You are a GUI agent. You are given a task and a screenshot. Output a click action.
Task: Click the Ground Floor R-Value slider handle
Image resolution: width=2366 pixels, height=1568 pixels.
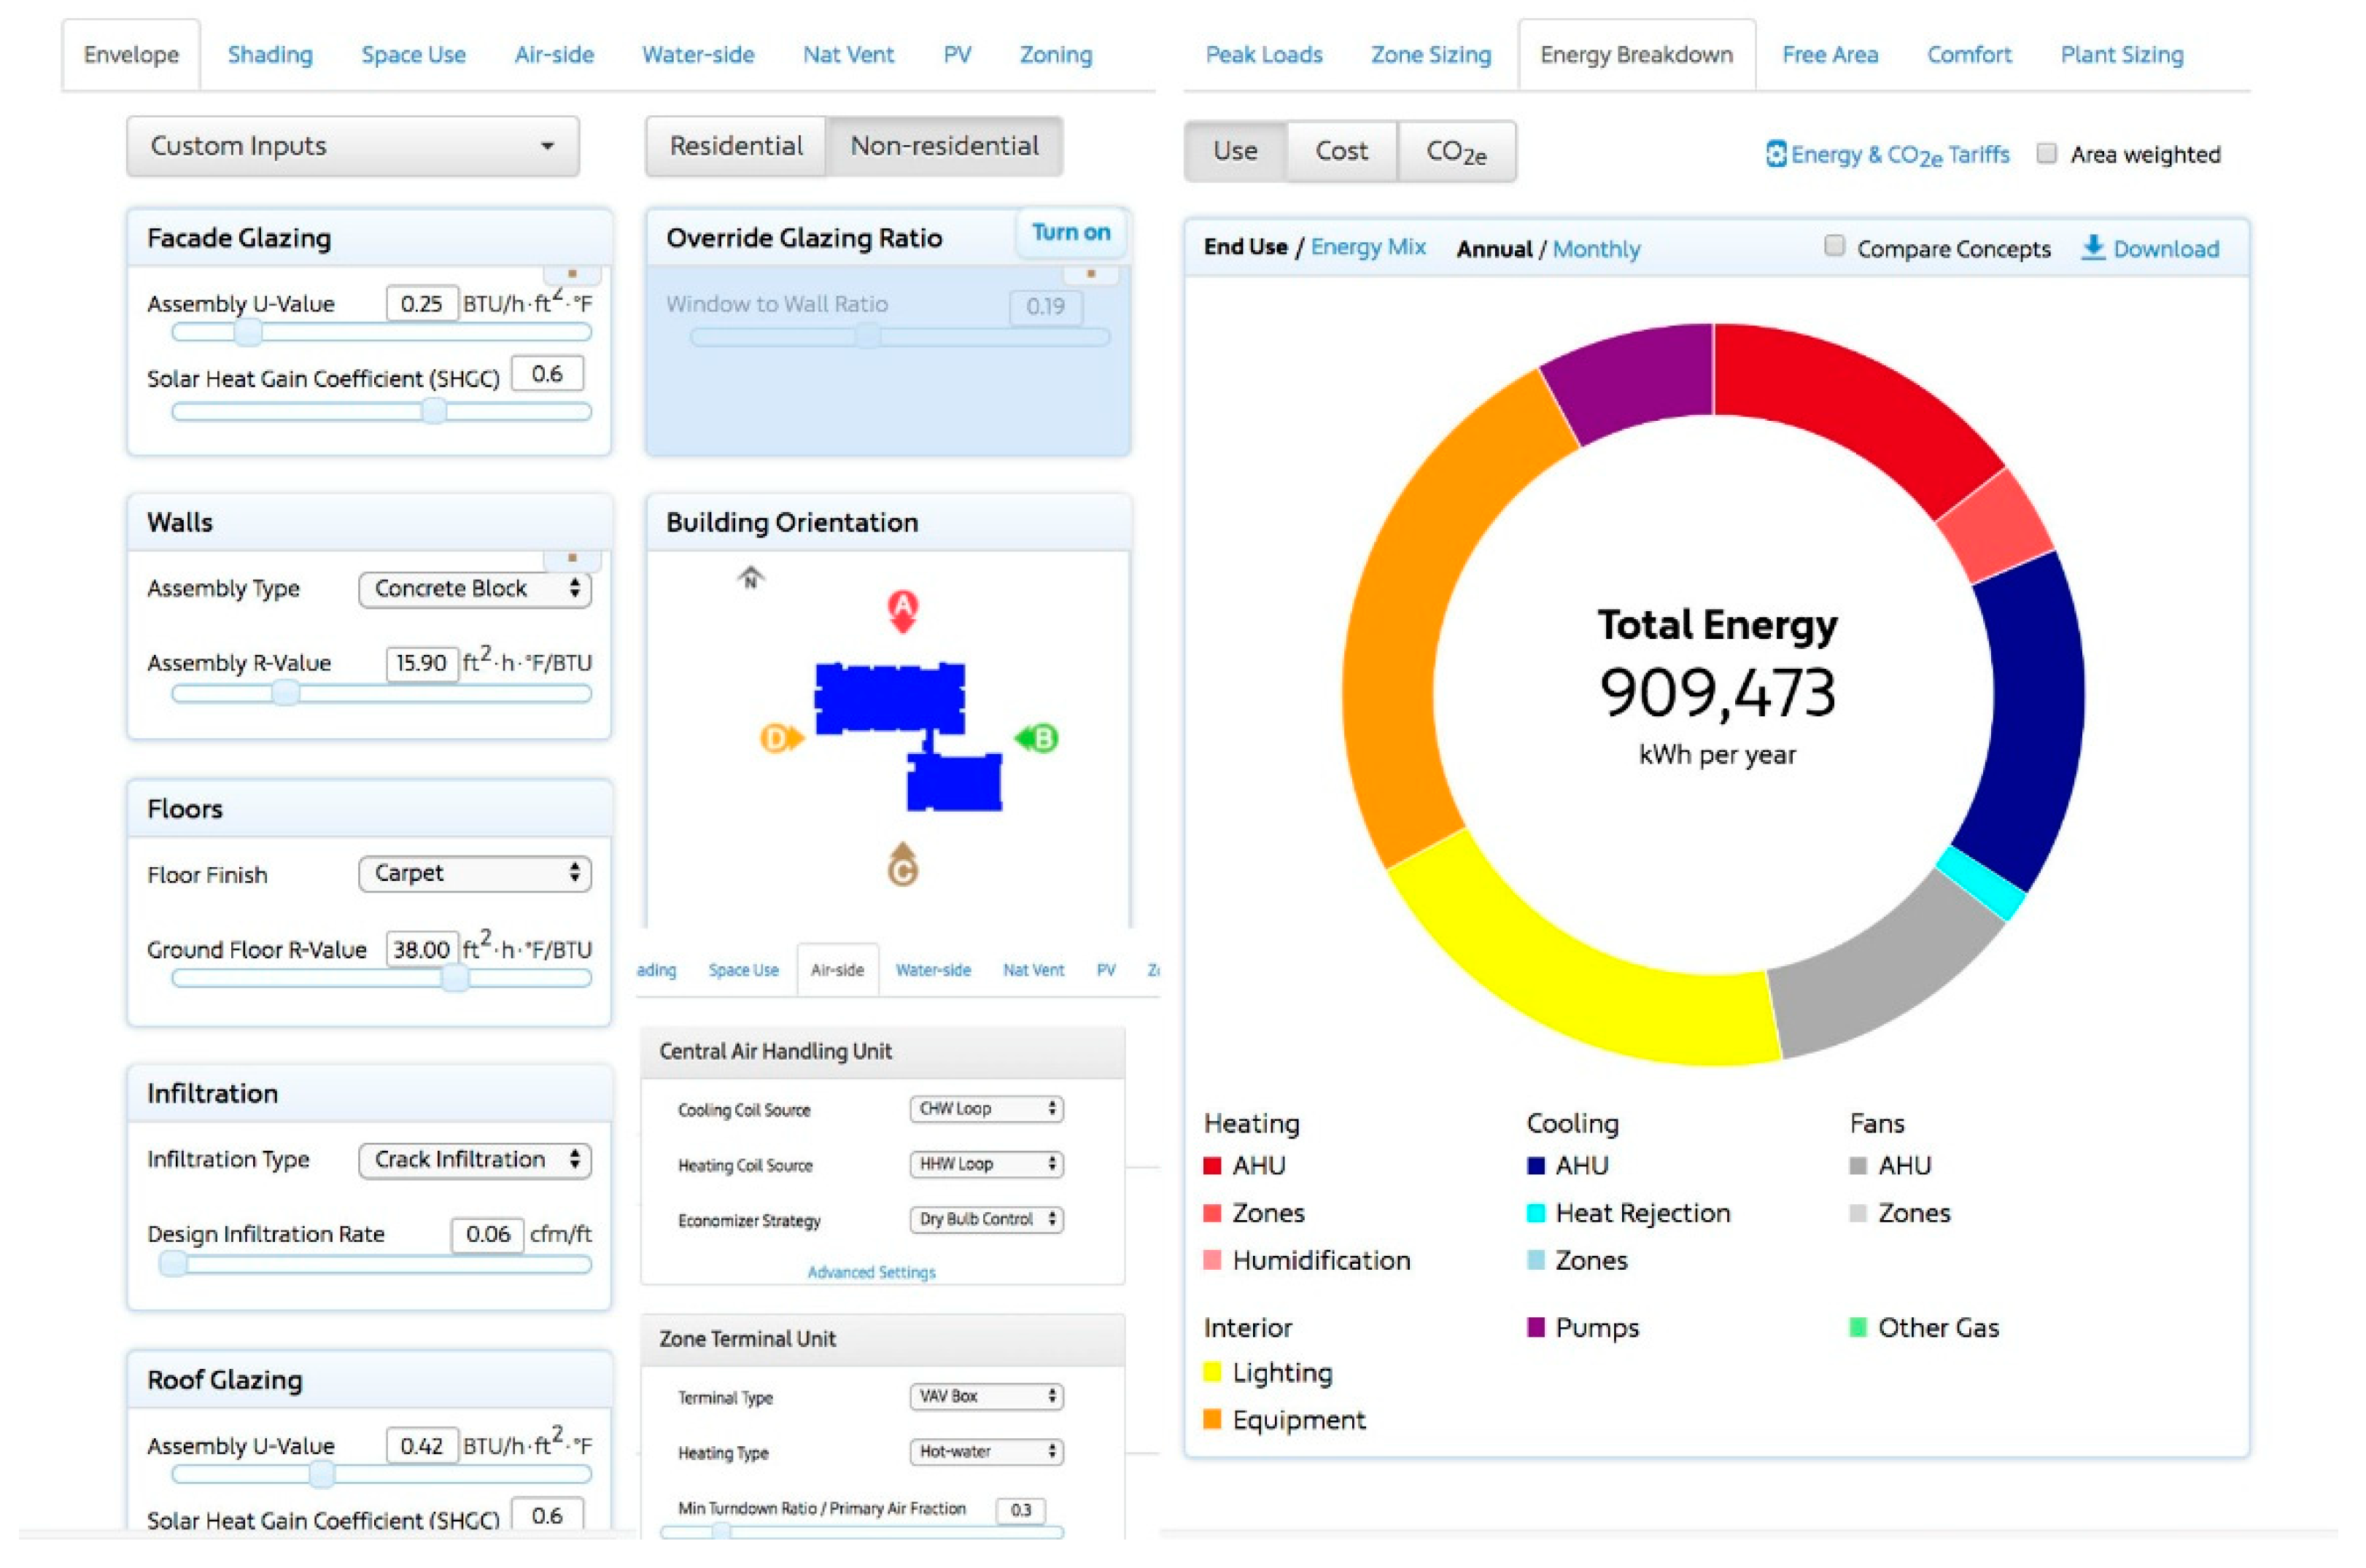tap(454, 978)
